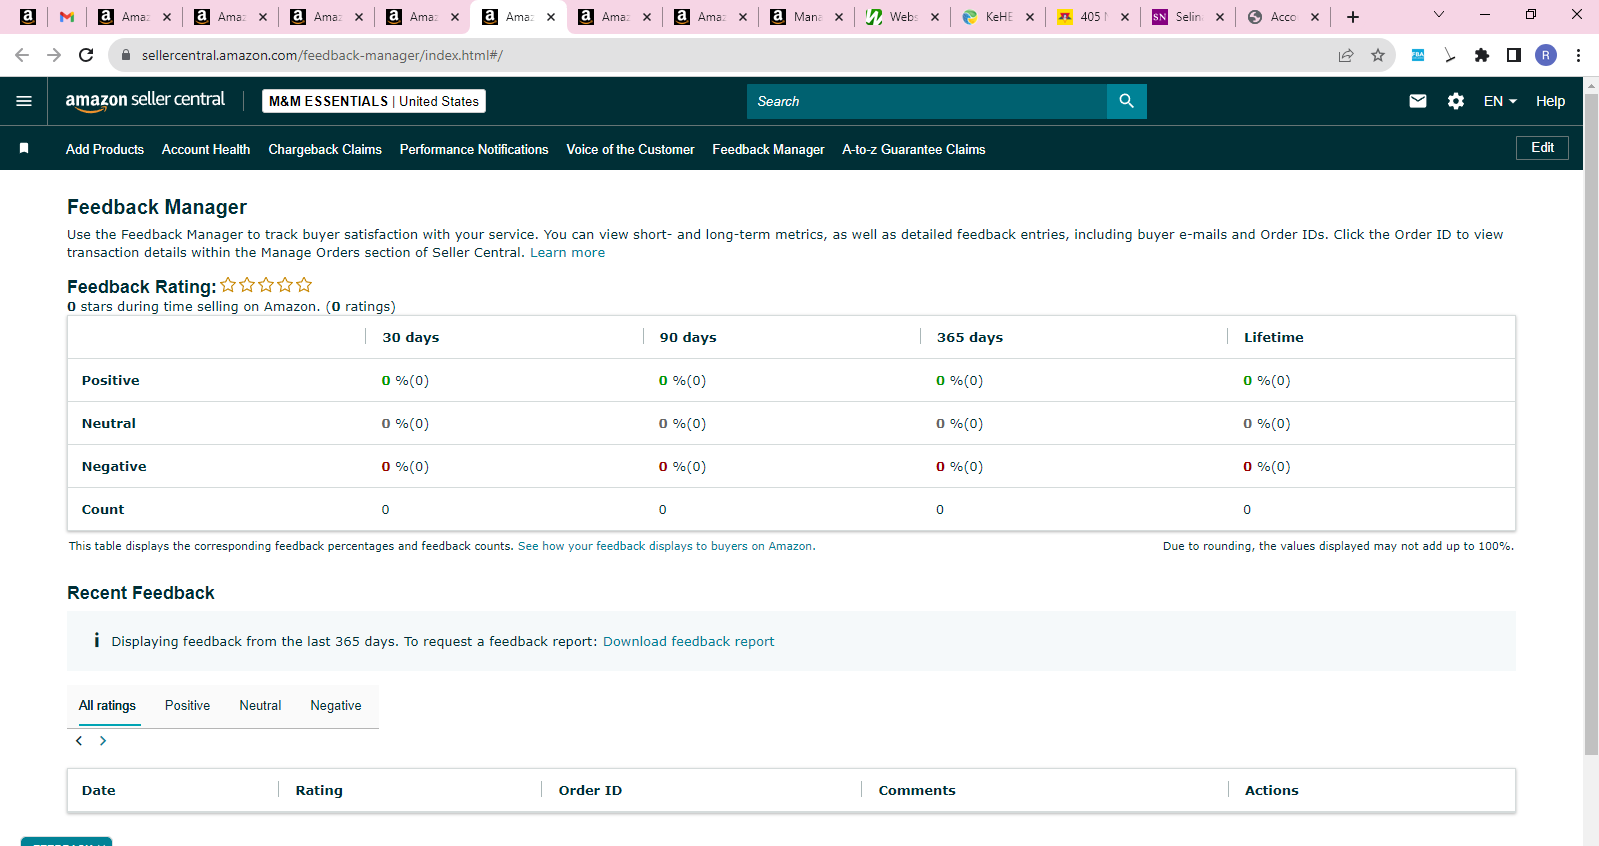Click the Actions column header

1272,790
